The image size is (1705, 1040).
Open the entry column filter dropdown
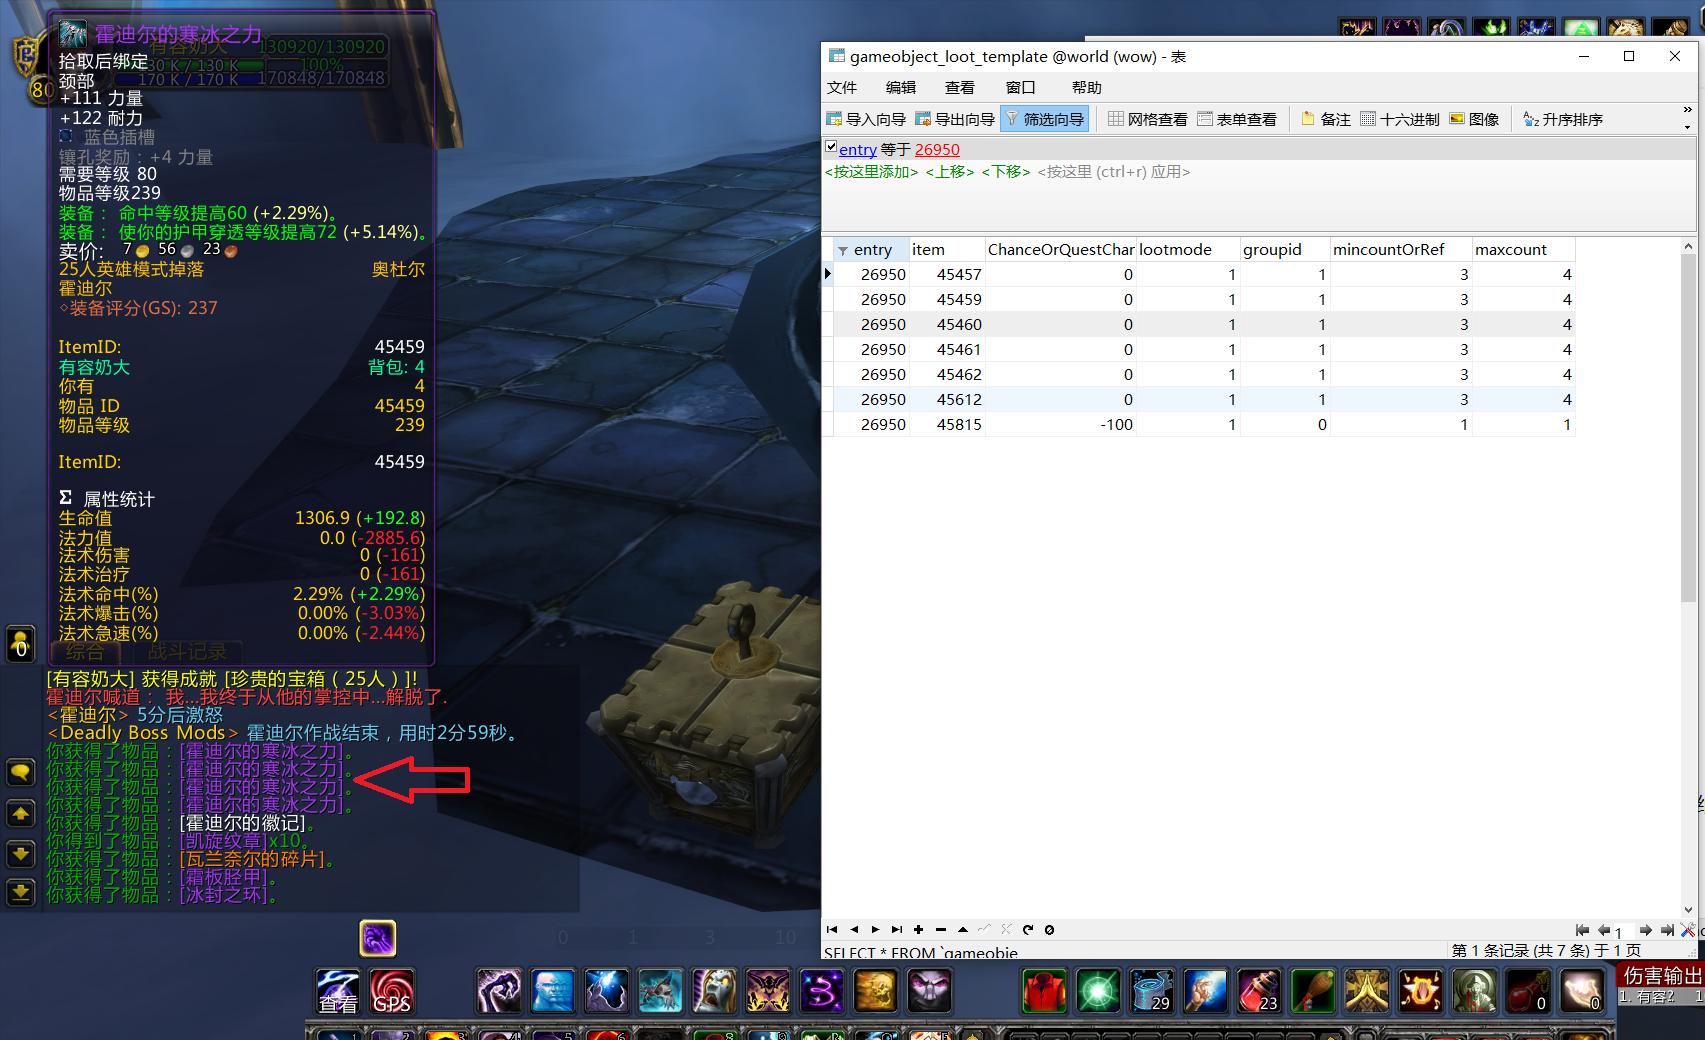click(843, 251)
